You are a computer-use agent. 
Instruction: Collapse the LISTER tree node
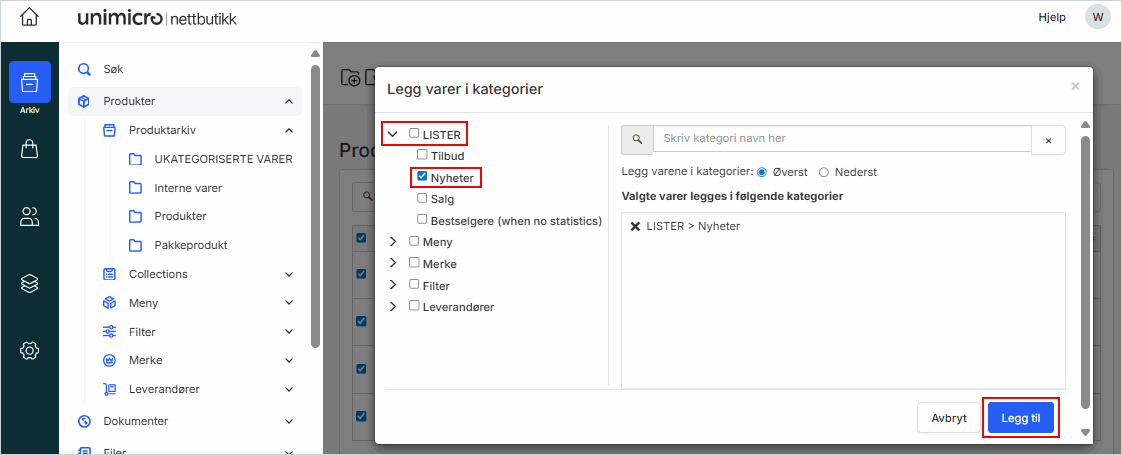pyautogui.click(x=393, y=134)
